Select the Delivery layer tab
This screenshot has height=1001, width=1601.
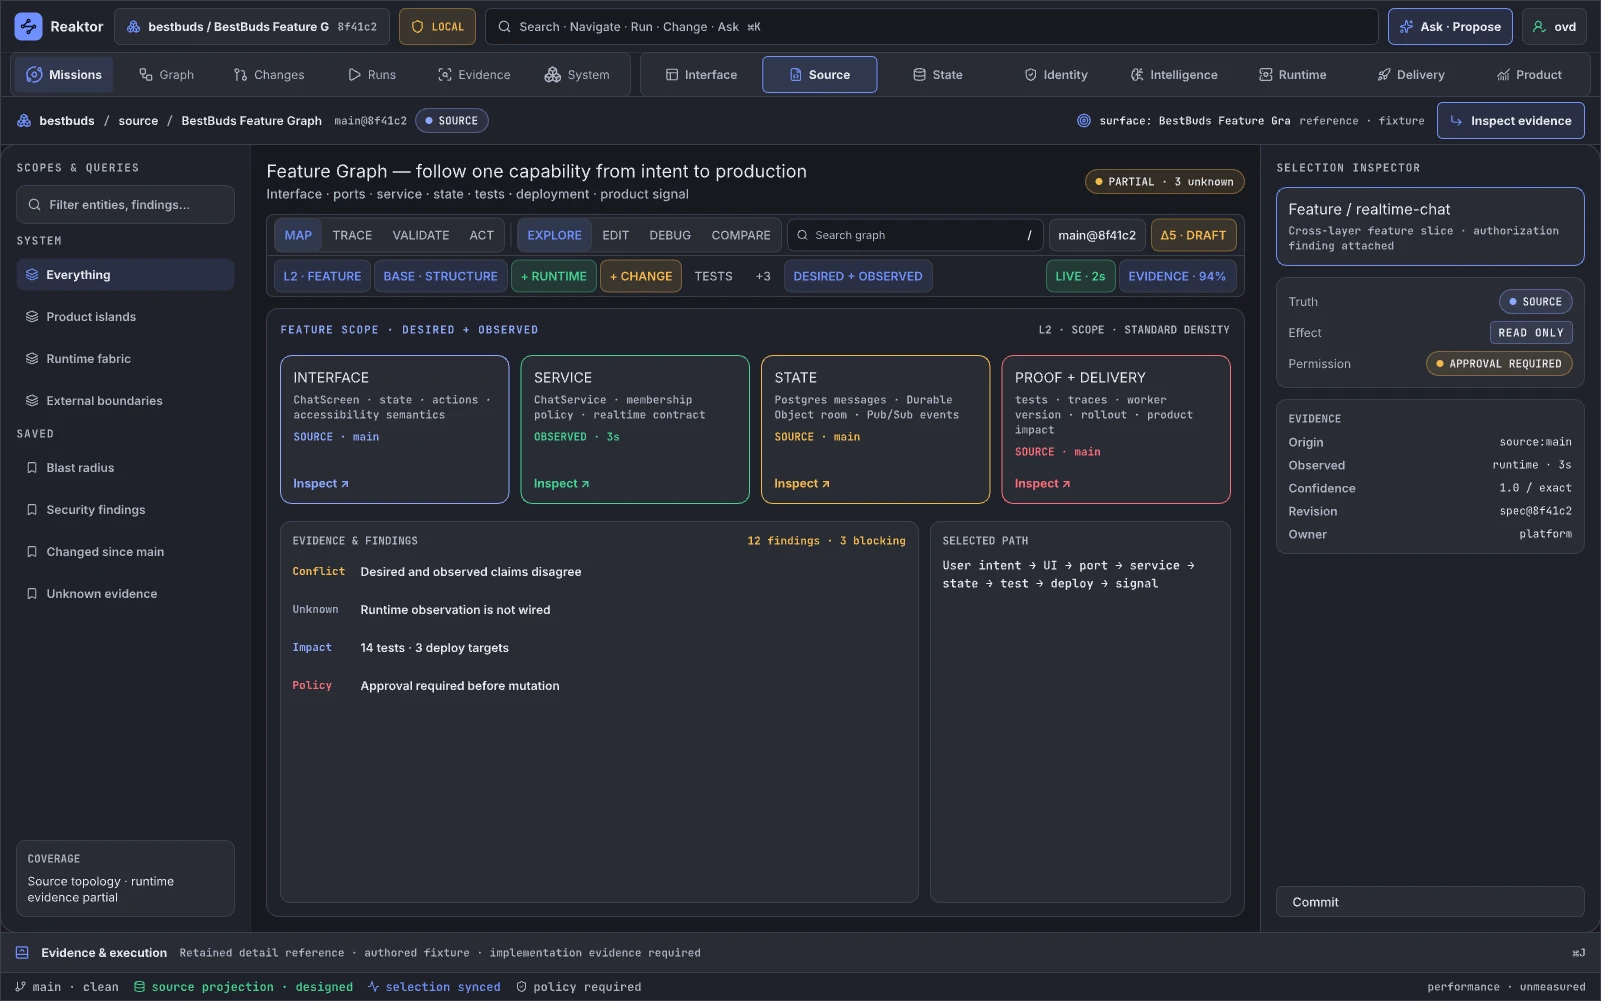pyautogui.click(x=1410, y=75)
